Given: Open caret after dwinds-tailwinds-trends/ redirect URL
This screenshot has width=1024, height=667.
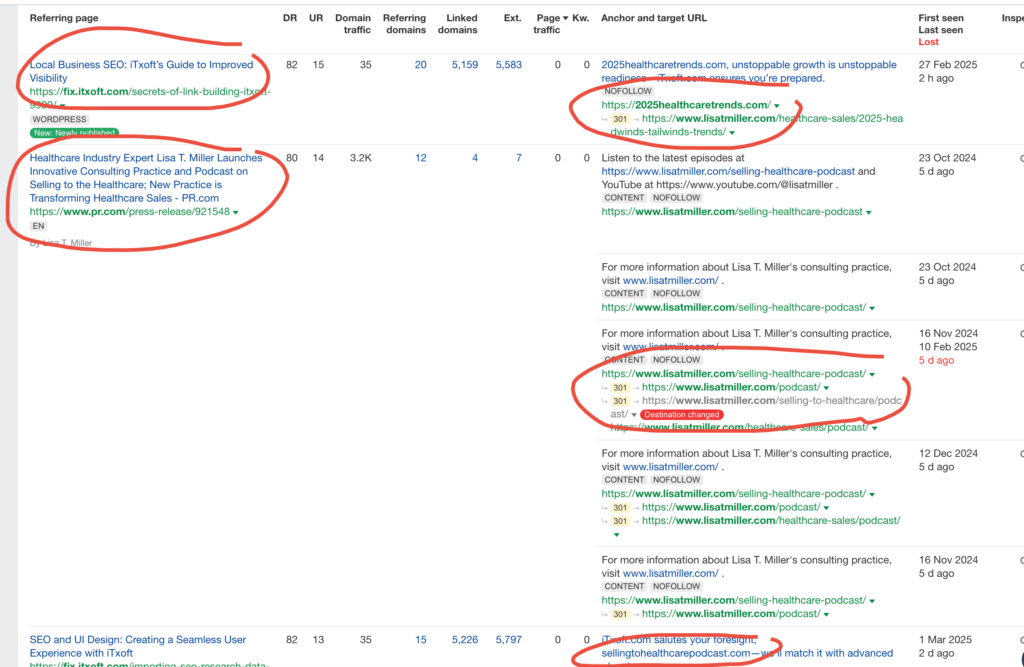Looking at the screenshot, I should click(x=732, y=133).
